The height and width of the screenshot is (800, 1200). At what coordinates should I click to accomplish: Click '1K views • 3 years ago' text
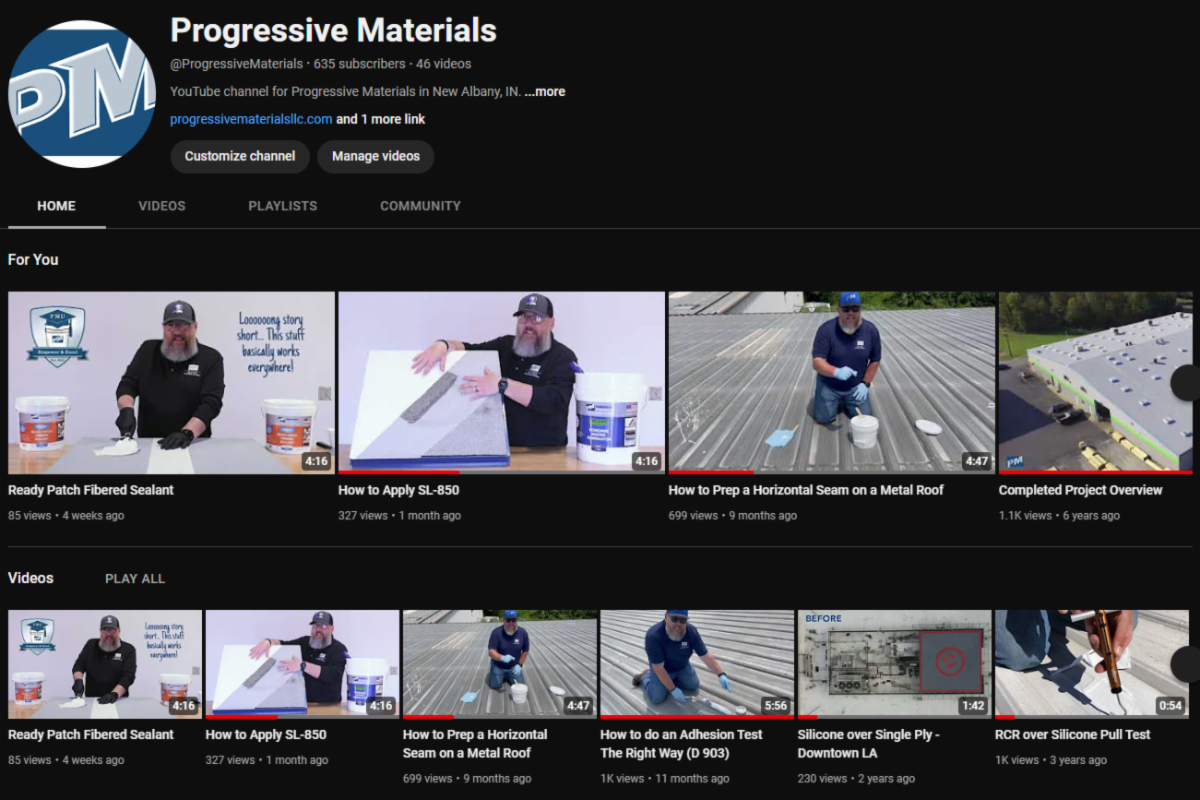(x=1051, y=760)
